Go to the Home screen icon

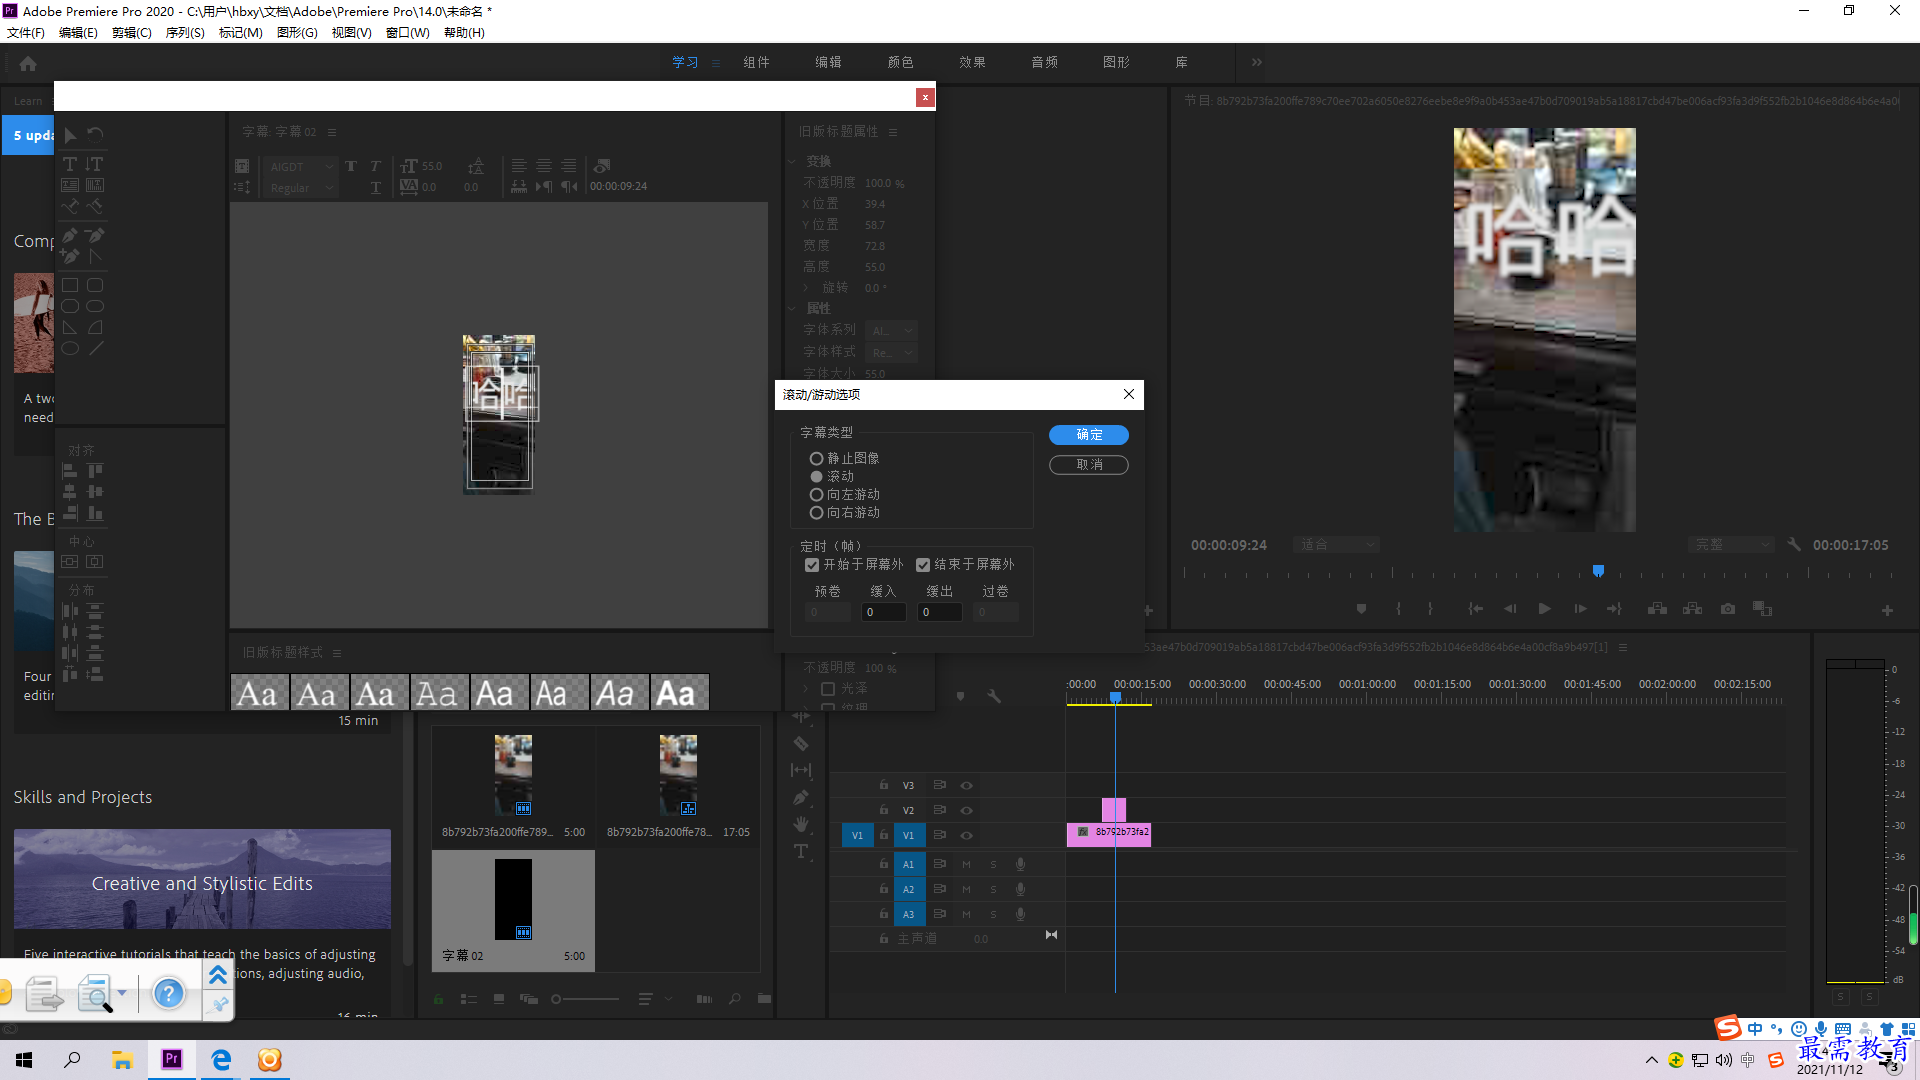point(28,63)
